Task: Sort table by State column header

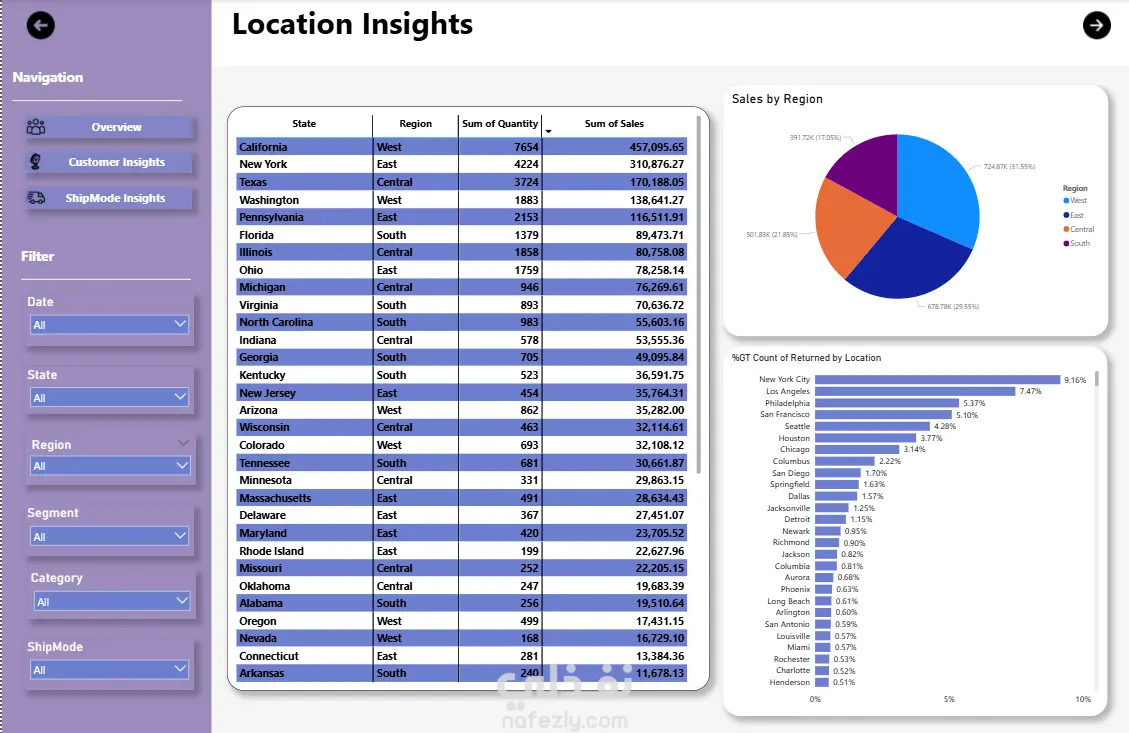Action: [304, 124]
